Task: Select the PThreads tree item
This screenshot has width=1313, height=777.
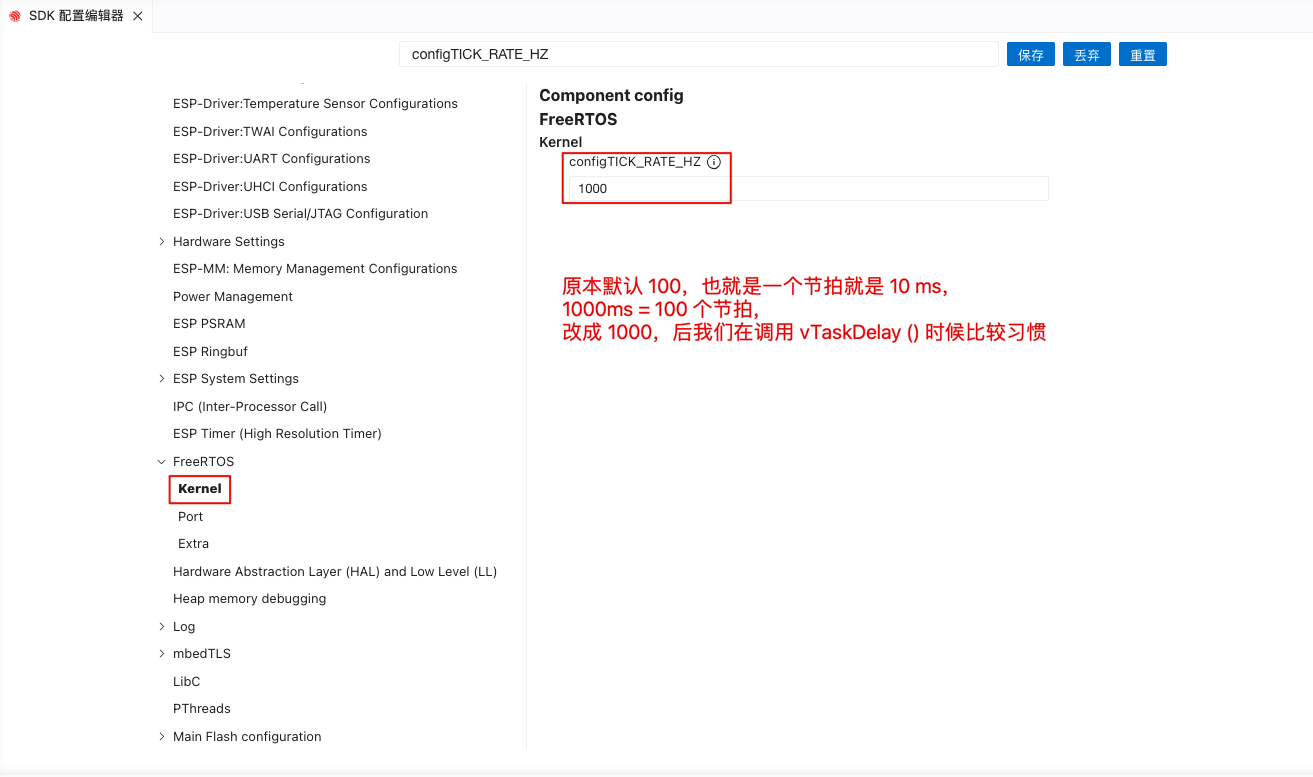Action: coord(202,709)
